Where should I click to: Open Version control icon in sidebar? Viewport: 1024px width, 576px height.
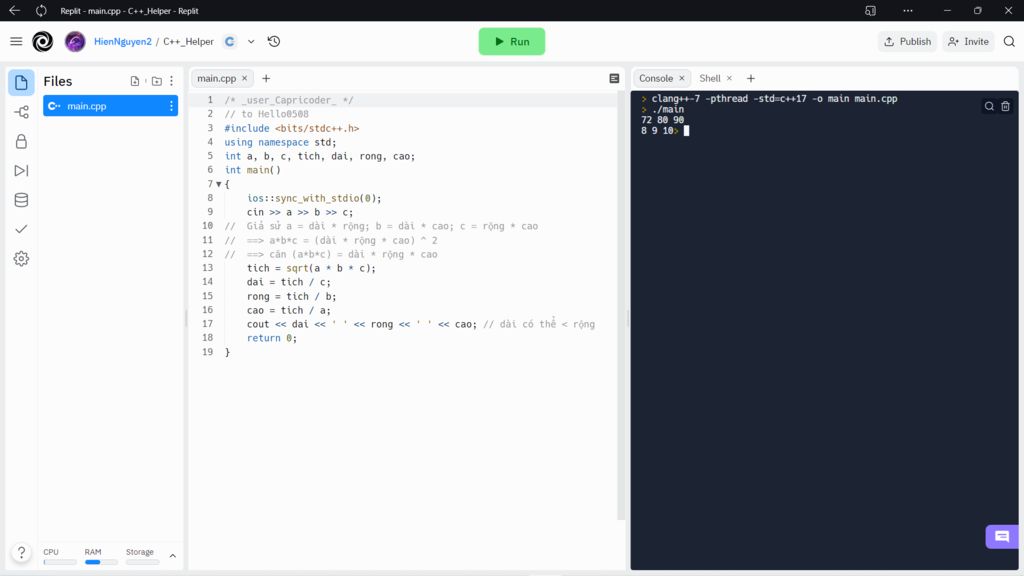click(x=21, y=112)
